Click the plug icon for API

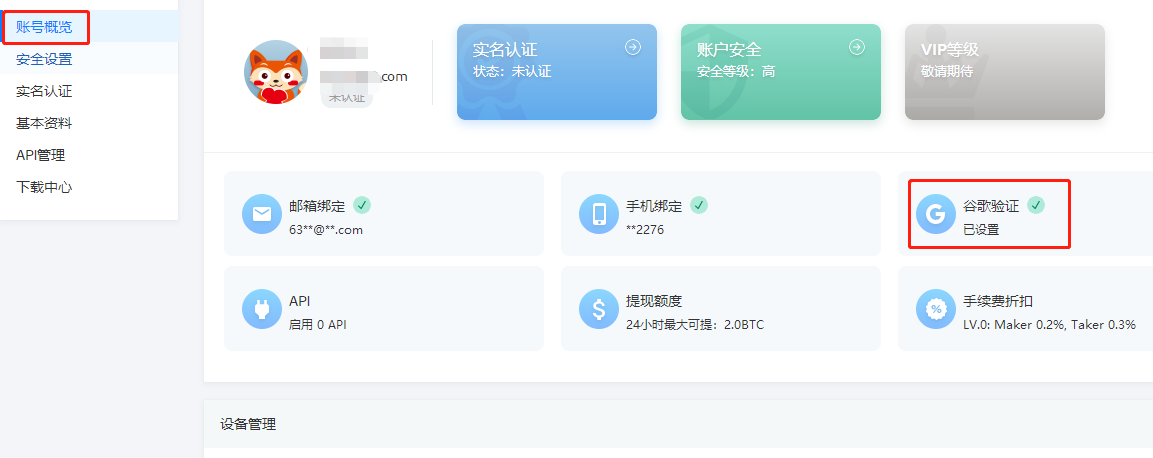(262, 309)
